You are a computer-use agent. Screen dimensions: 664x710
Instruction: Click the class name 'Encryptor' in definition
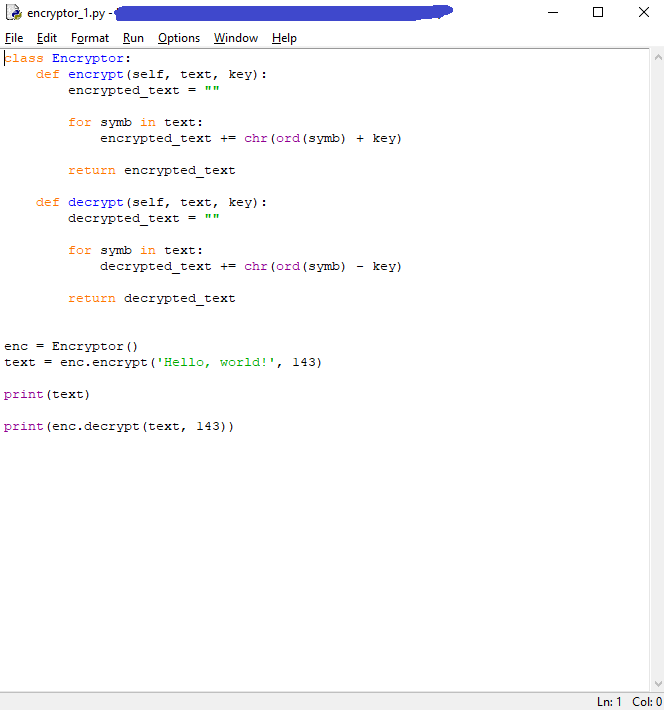point(88,58)
